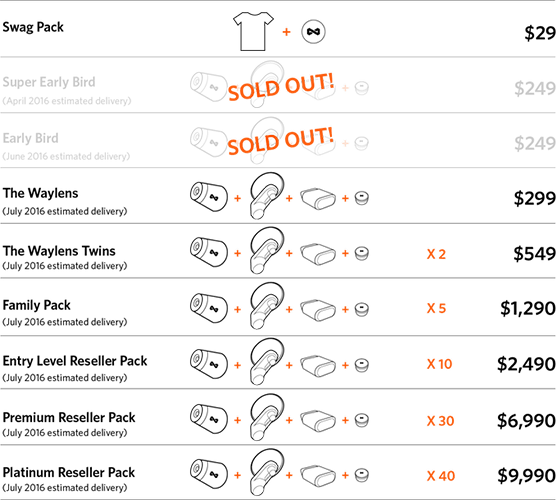This screenshot has width=557, height=500.
Task: Select the Swag Pack title
Action: (33, 27)
